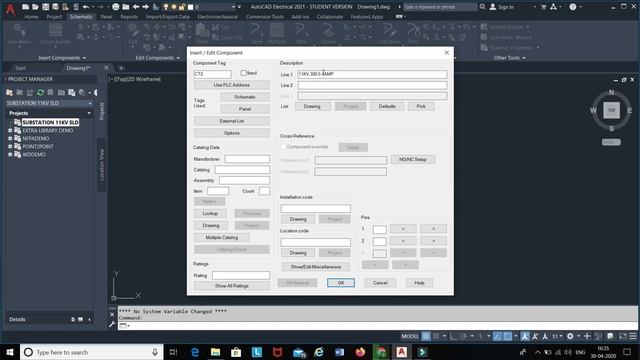The image size is (640, 360).
Task: Click the Multiple Catalog button
Action: pyautogui.click(x=222, y=238)
